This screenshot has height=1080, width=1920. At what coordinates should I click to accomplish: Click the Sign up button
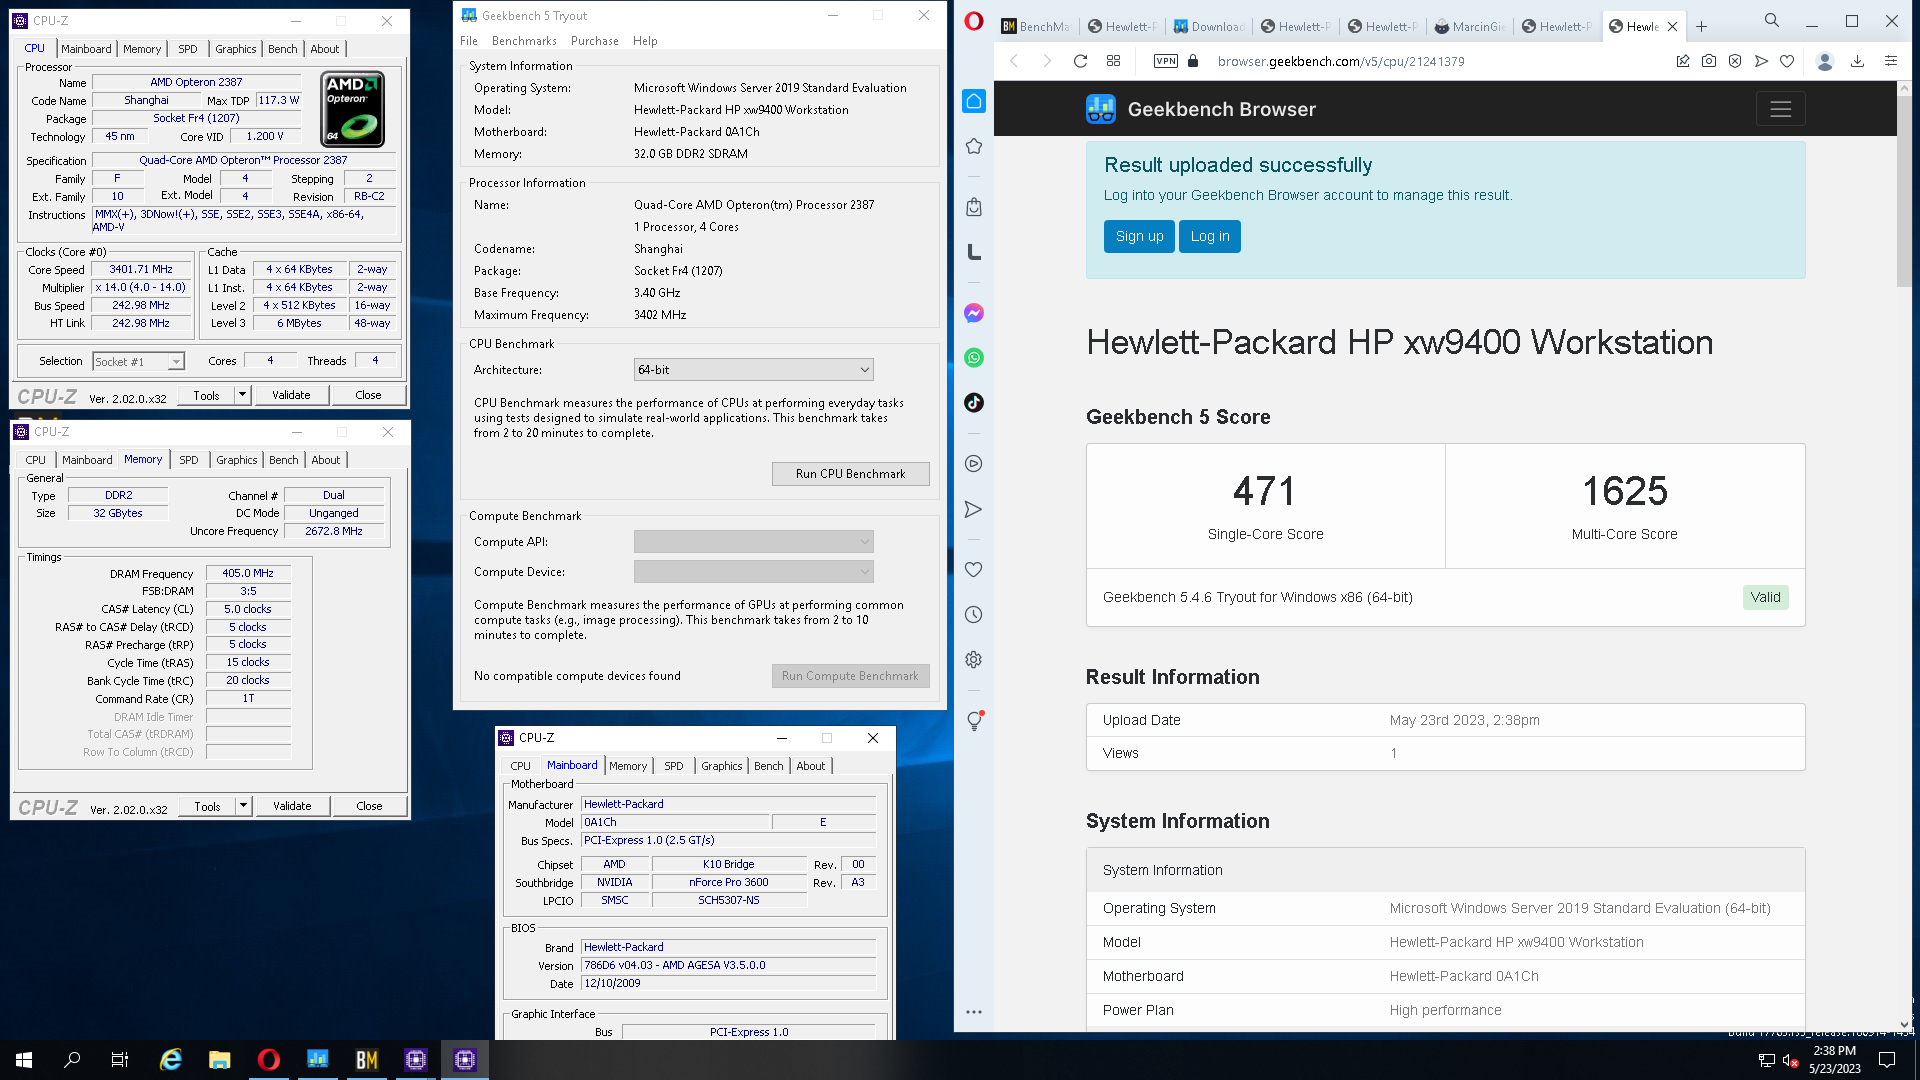(x=1139, y=236)
